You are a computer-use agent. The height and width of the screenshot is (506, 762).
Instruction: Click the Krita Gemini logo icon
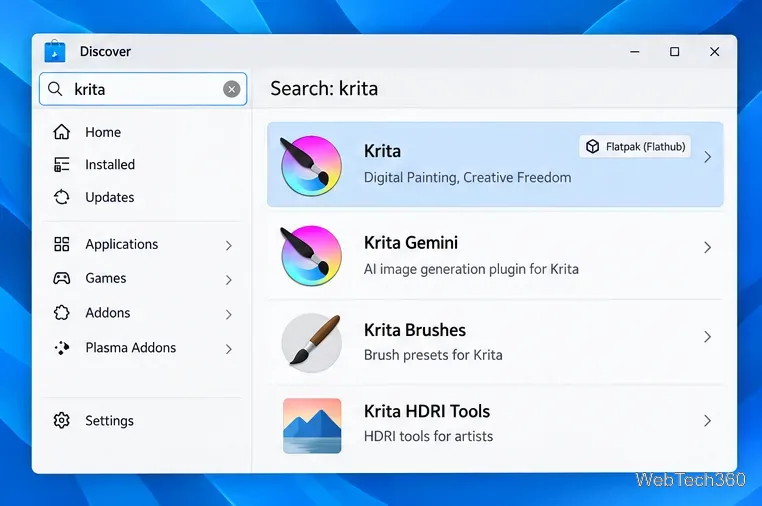[311, 255]
